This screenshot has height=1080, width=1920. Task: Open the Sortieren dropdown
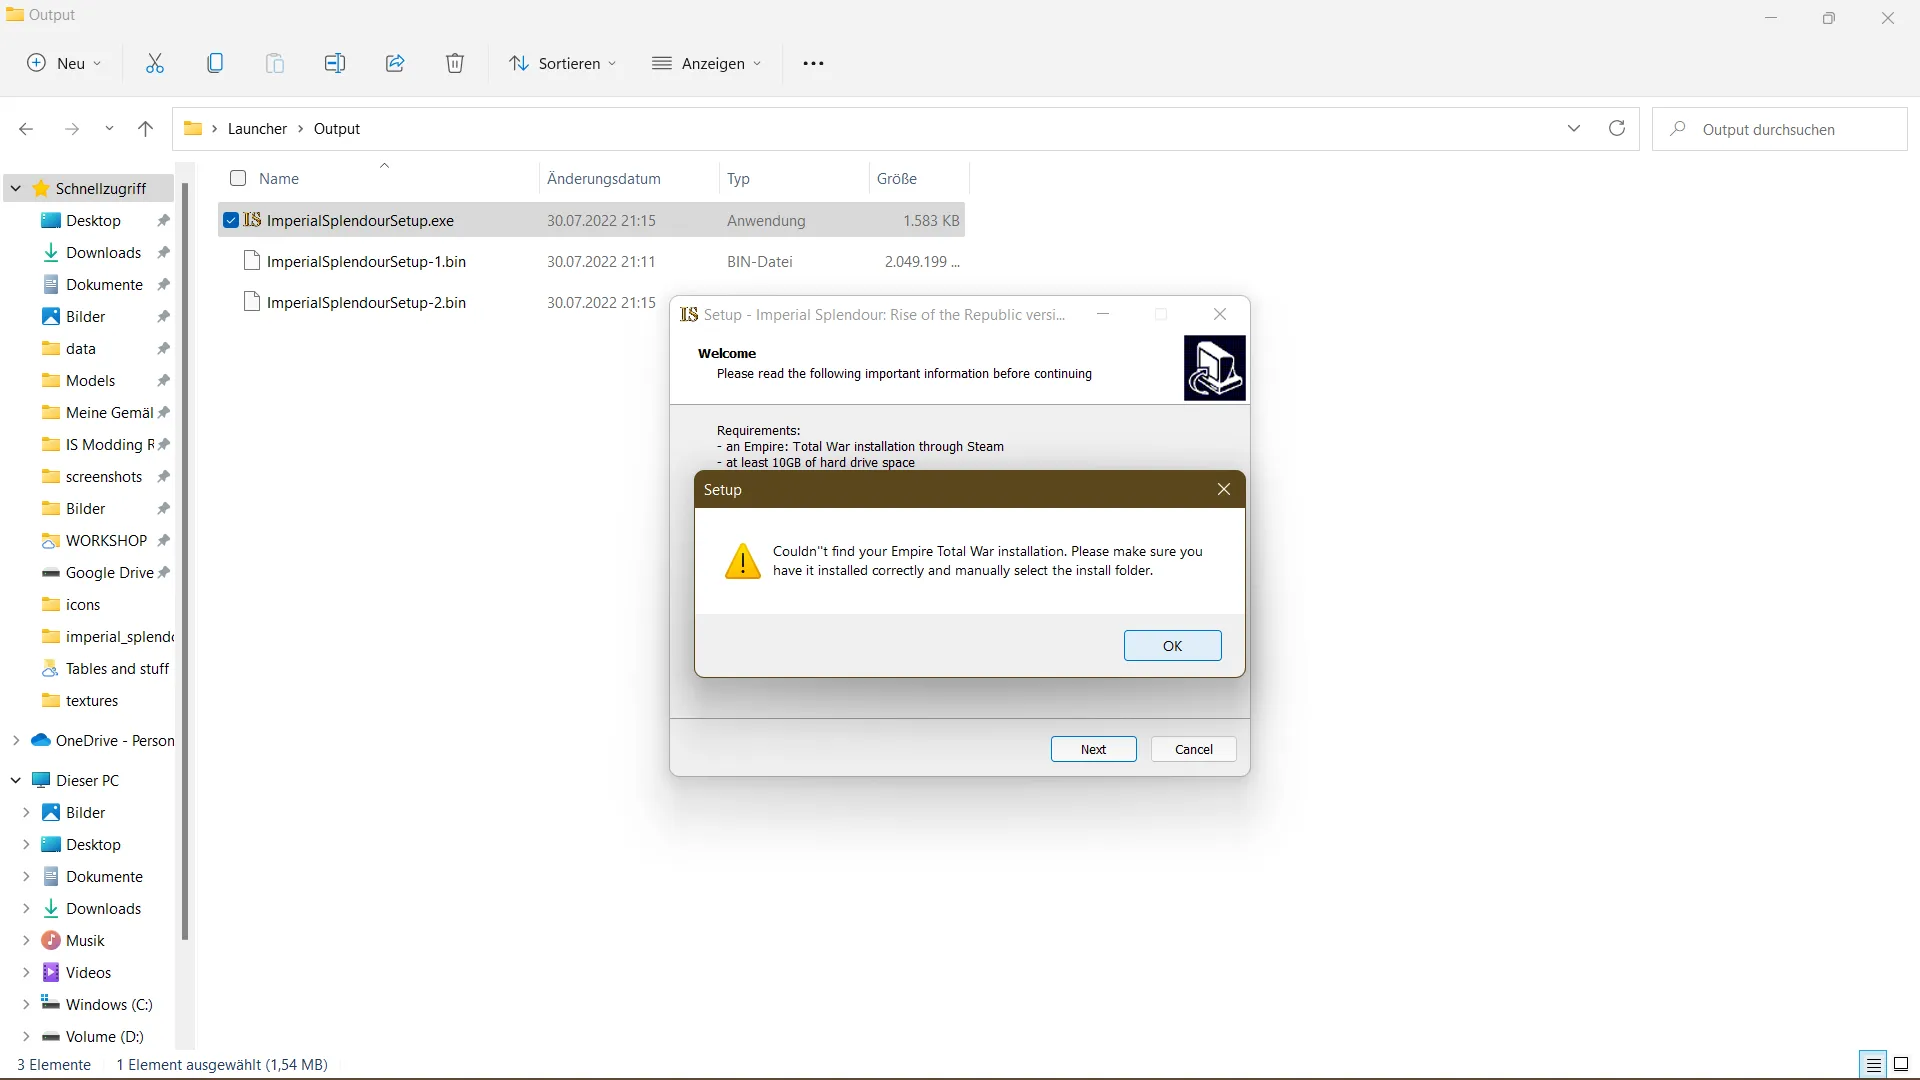click(x=562, y=63)
